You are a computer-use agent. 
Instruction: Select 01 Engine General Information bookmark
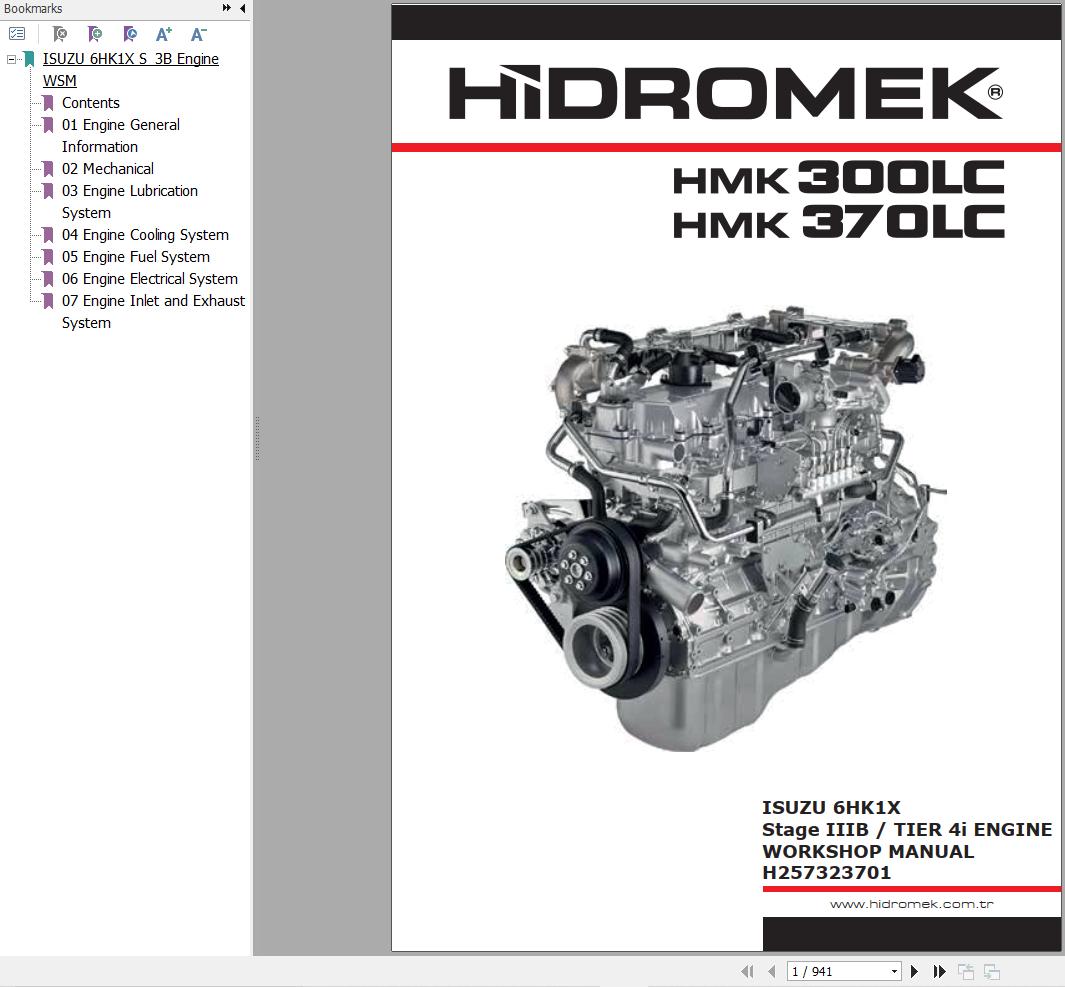[120, 125]
